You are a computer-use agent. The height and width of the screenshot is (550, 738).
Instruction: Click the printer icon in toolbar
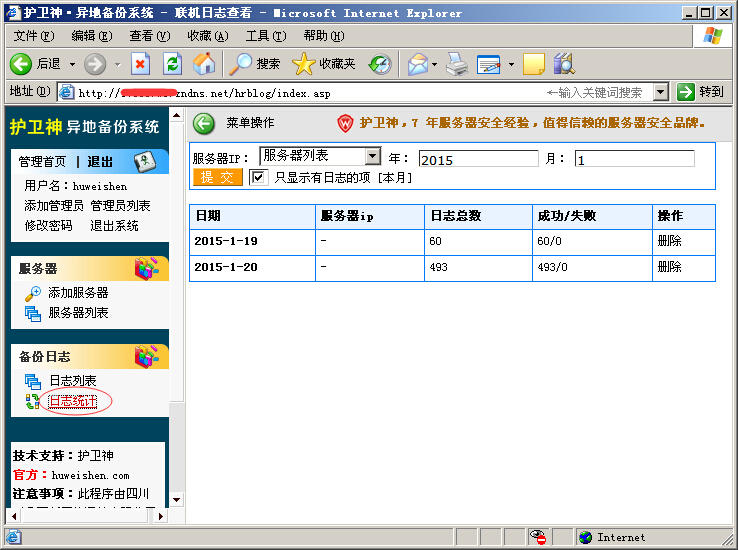click(457, 64)
